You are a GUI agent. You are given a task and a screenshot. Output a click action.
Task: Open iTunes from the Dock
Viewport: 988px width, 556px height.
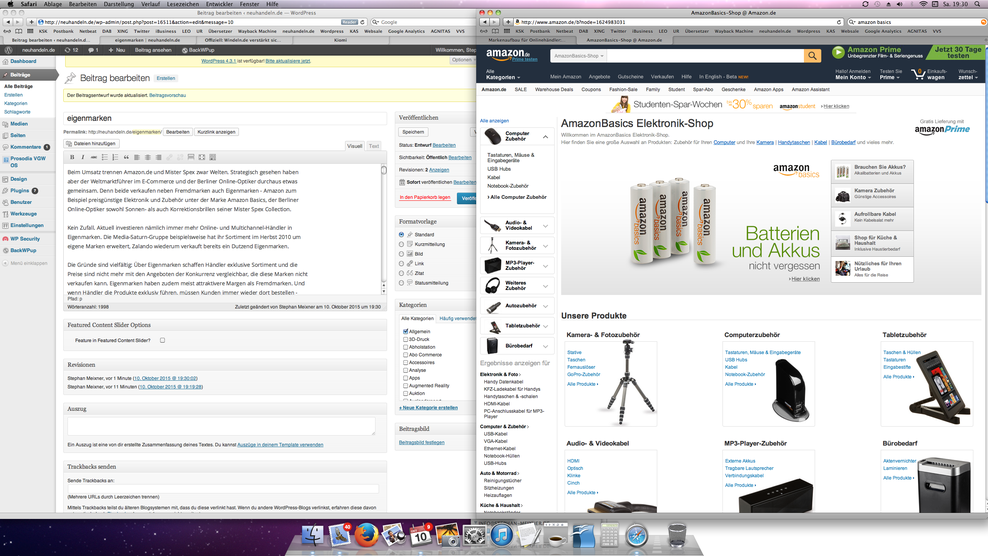pyautogui.click(x=502, y=535)
